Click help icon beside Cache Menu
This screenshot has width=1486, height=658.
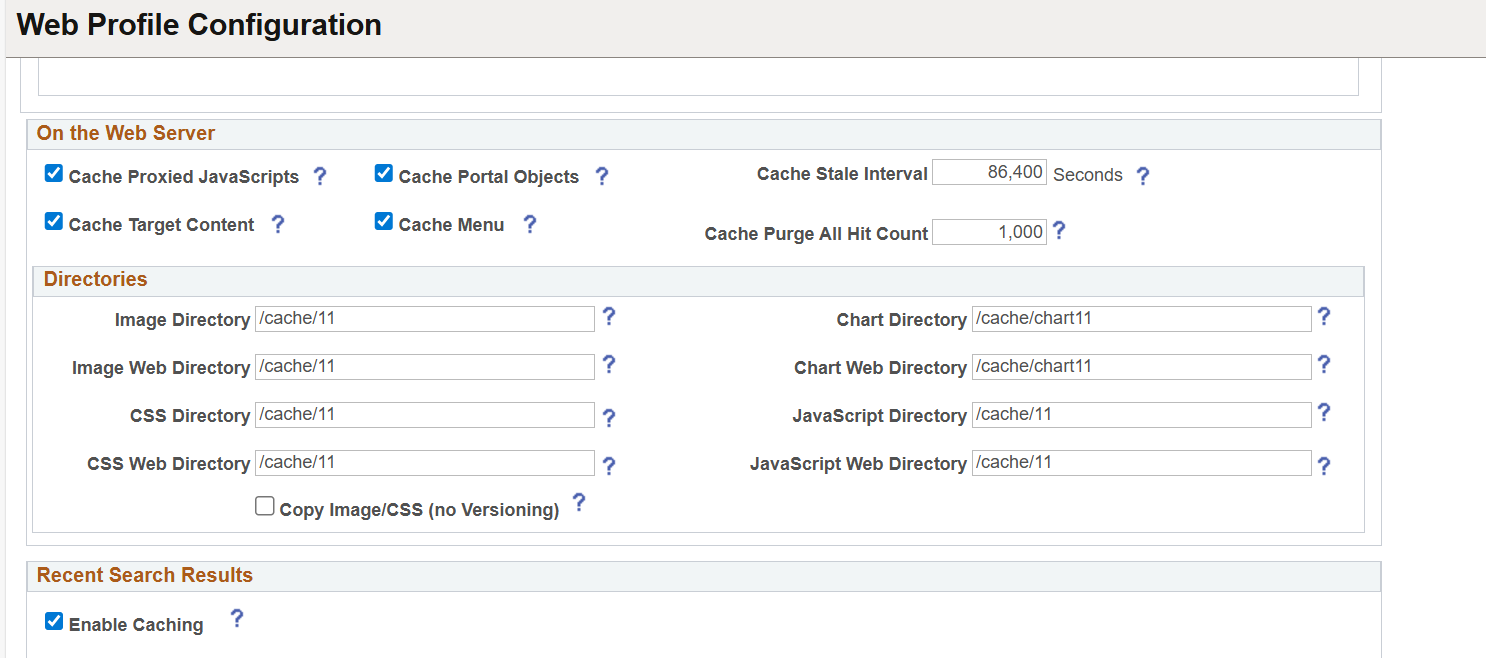(530, 224)
